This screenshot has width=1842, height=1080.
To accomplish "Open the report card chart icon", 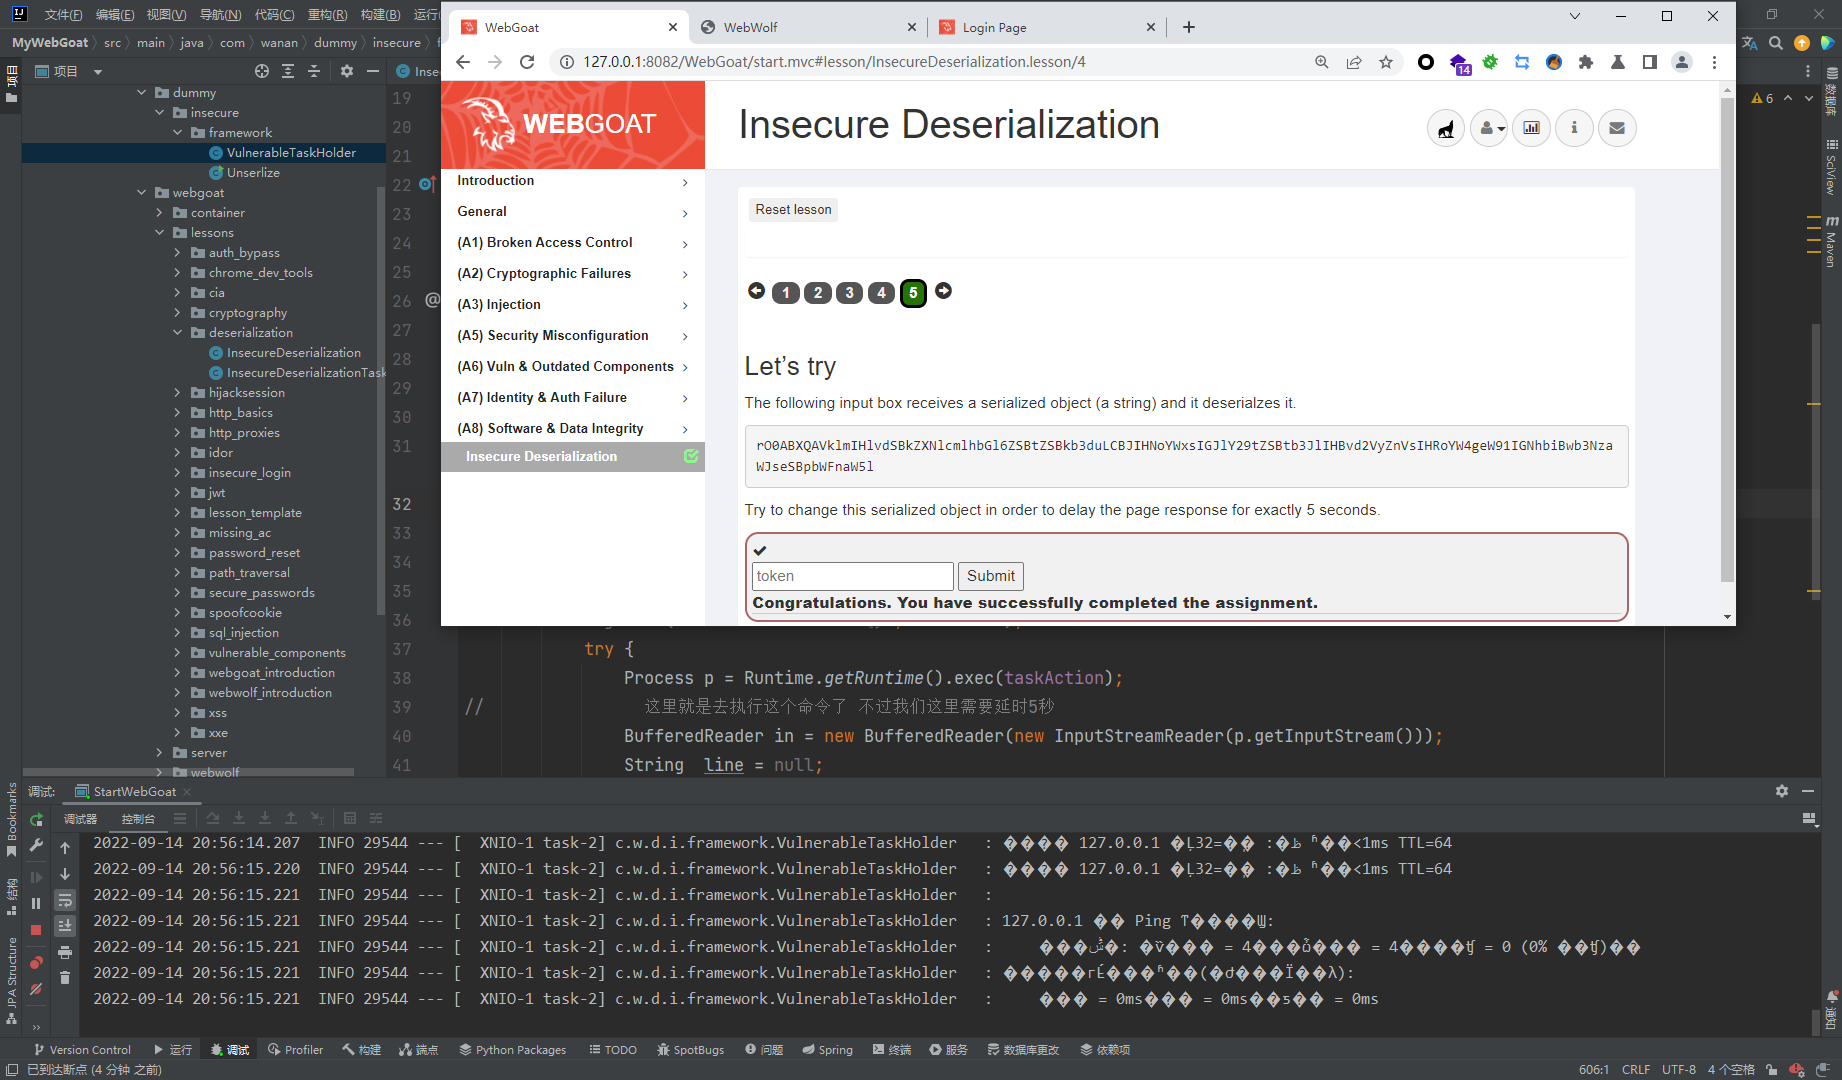I will [x=1532, y=128].
